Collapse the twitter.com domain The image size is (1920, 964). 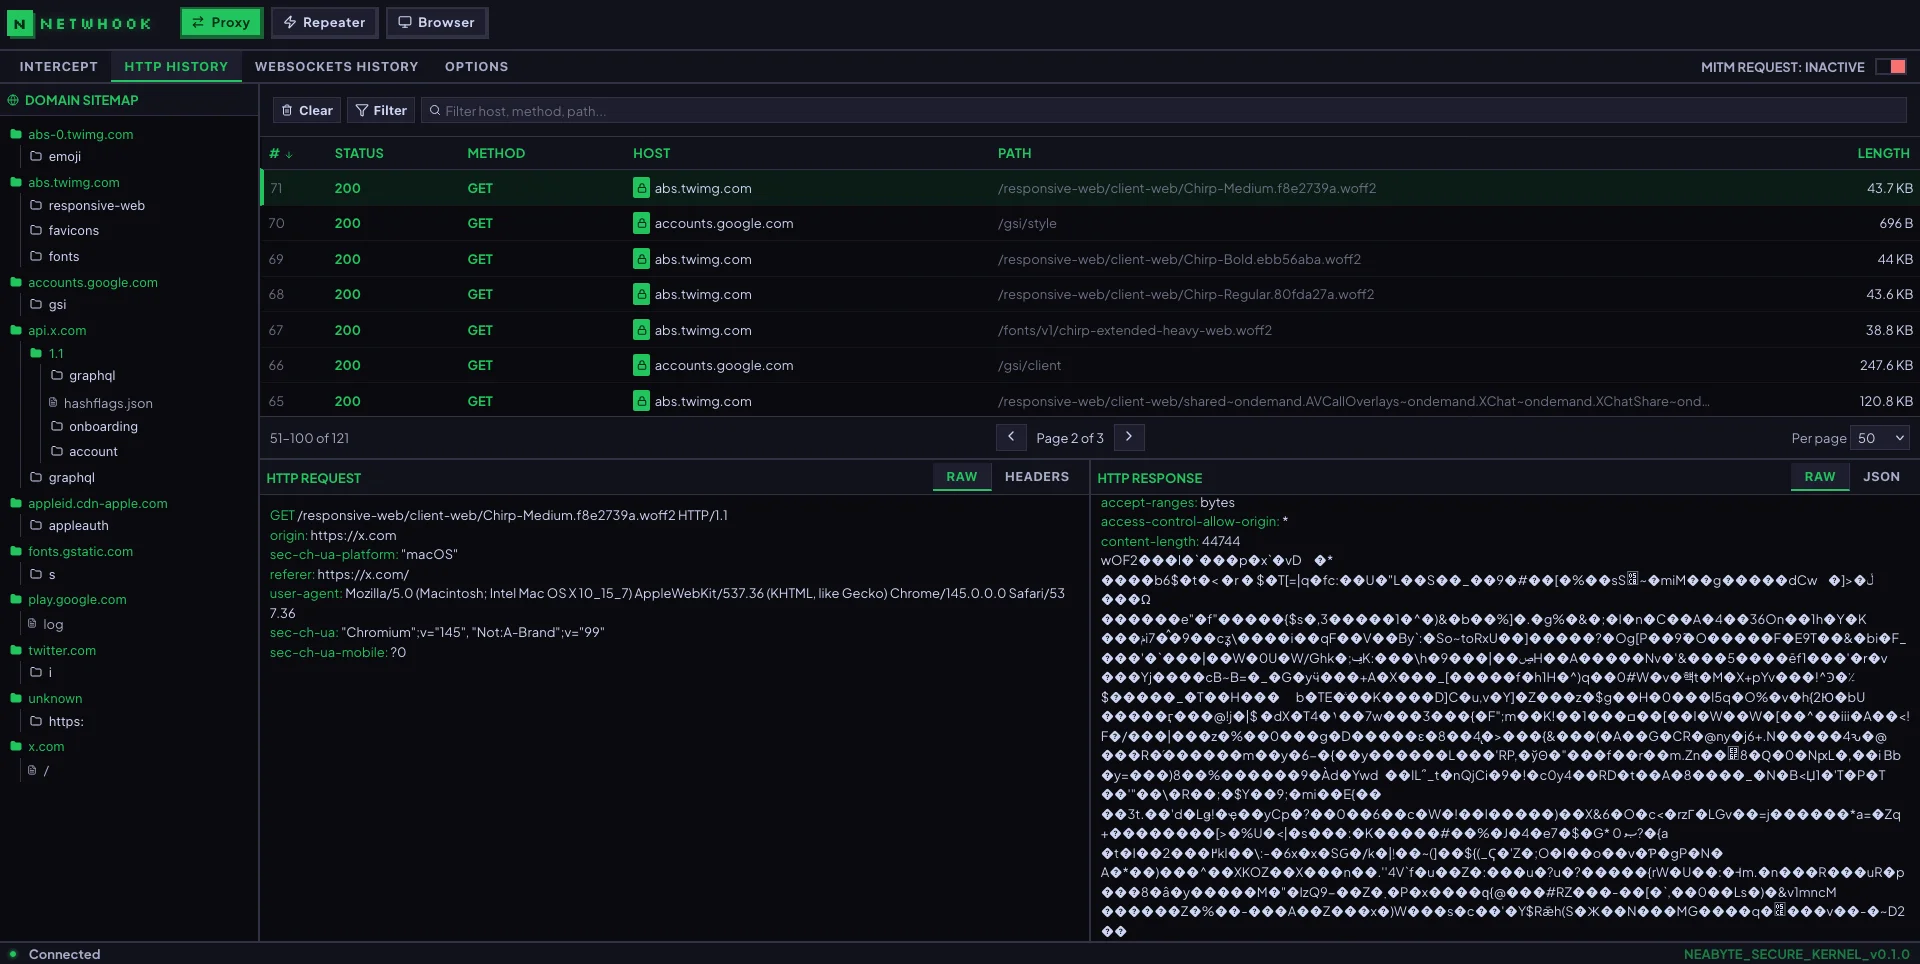[53, 650]
